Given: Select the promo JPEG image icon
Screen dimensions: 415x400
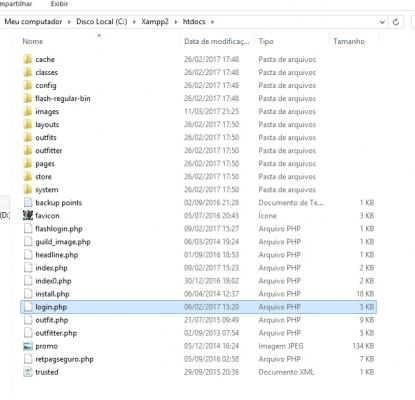Looking at the screenshot, I should pyautogui.click(x=28, y=346).
